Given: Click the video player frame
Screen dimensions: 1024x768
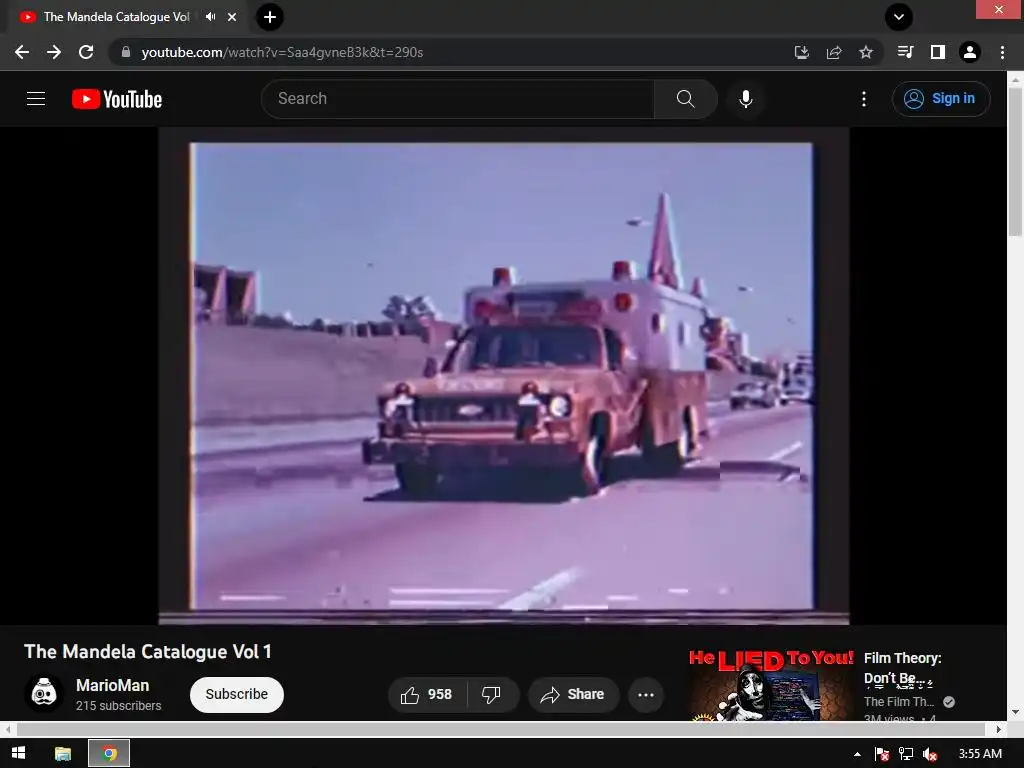Looking at the screenshot, I should pos(504,376).
